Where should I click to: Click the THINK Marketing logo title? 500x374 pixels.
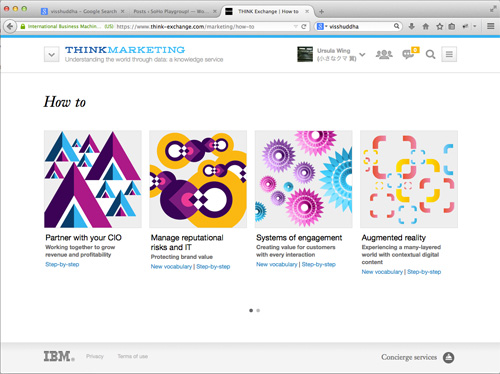pos(125,50)
